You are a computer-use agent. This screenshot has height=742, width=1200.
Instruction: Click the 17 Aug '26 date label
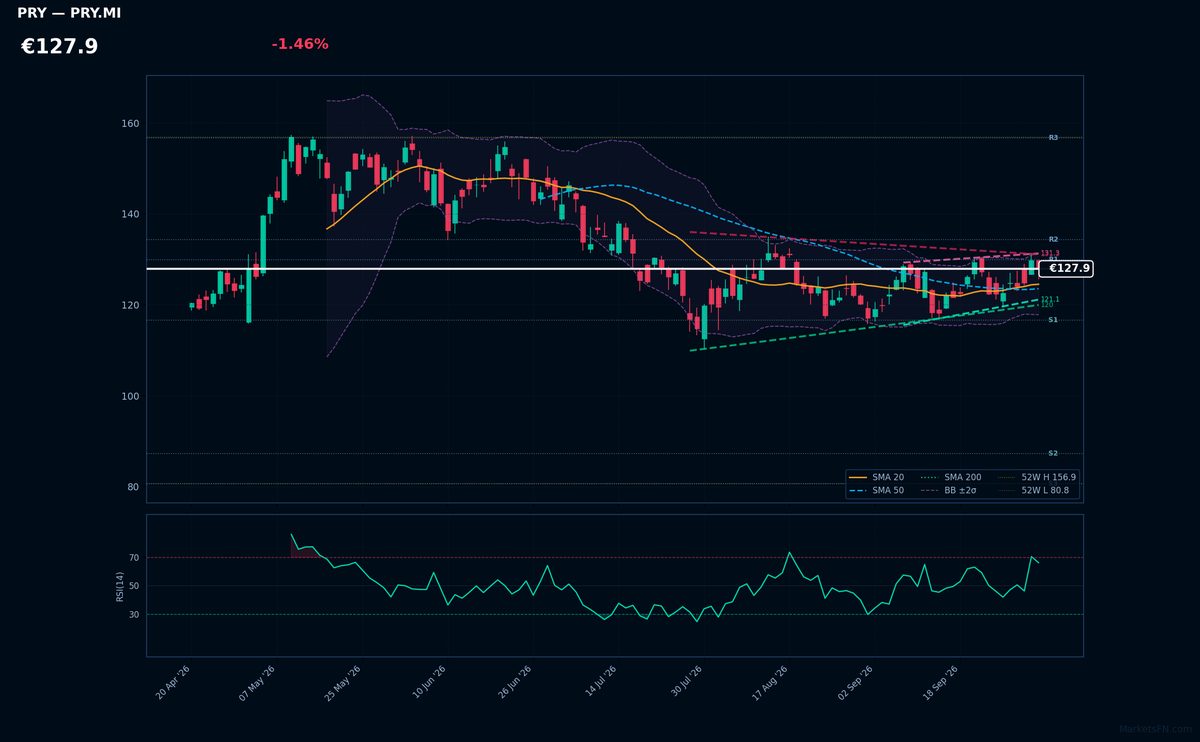(x=770, y=682)
